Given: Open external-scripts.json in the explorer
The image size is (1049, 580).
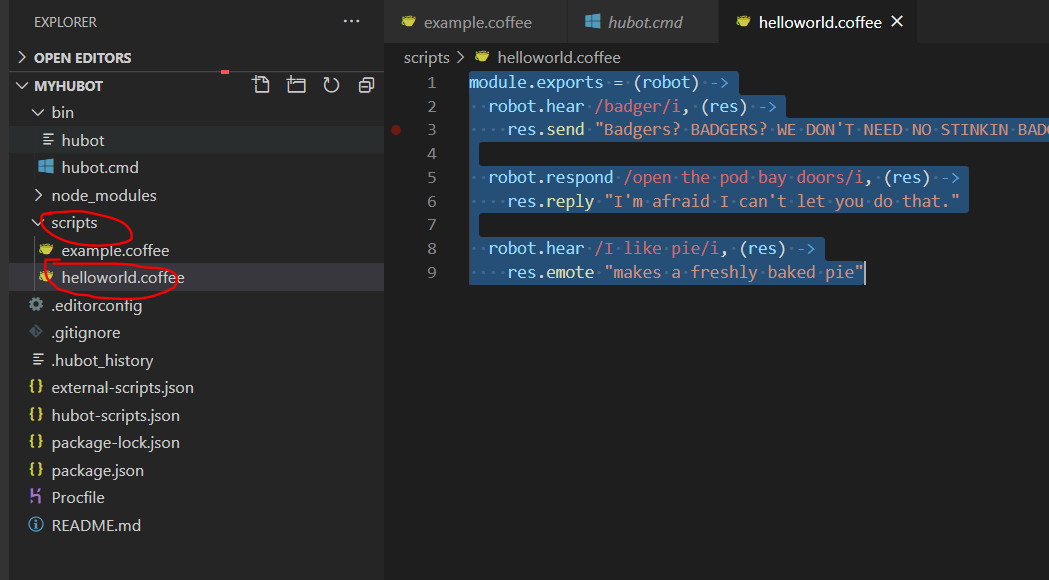Looking at the screenshot, I should click(x=122, y=387).
